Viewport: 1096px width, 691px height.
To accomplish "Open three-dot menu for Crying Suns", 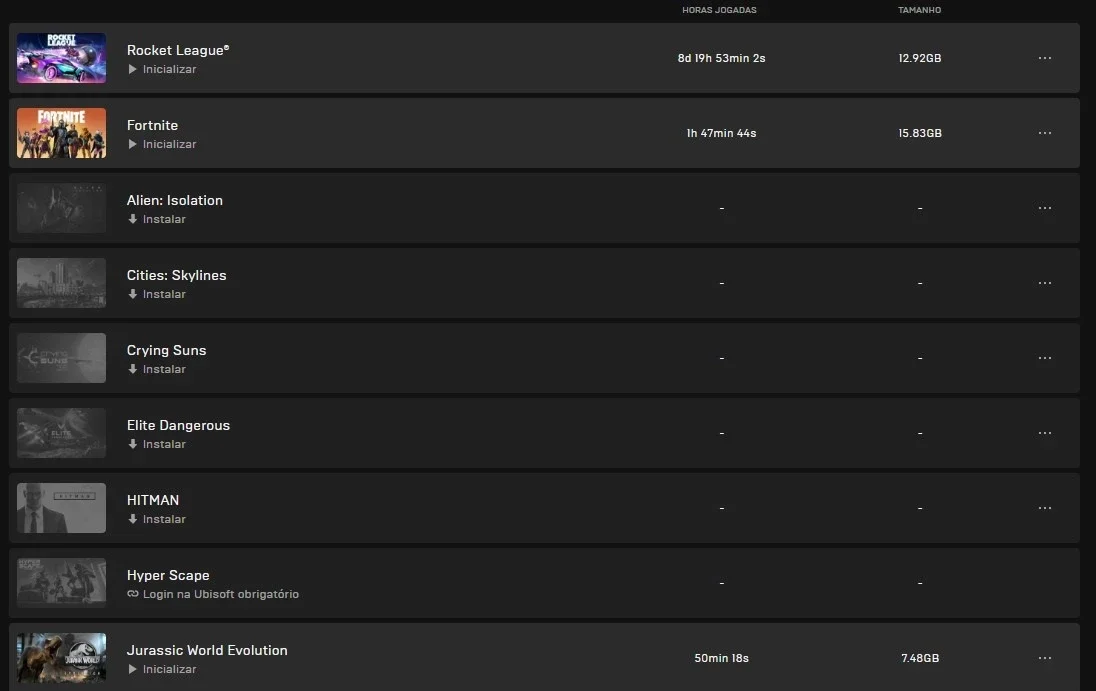I will tap(1044, 358).
